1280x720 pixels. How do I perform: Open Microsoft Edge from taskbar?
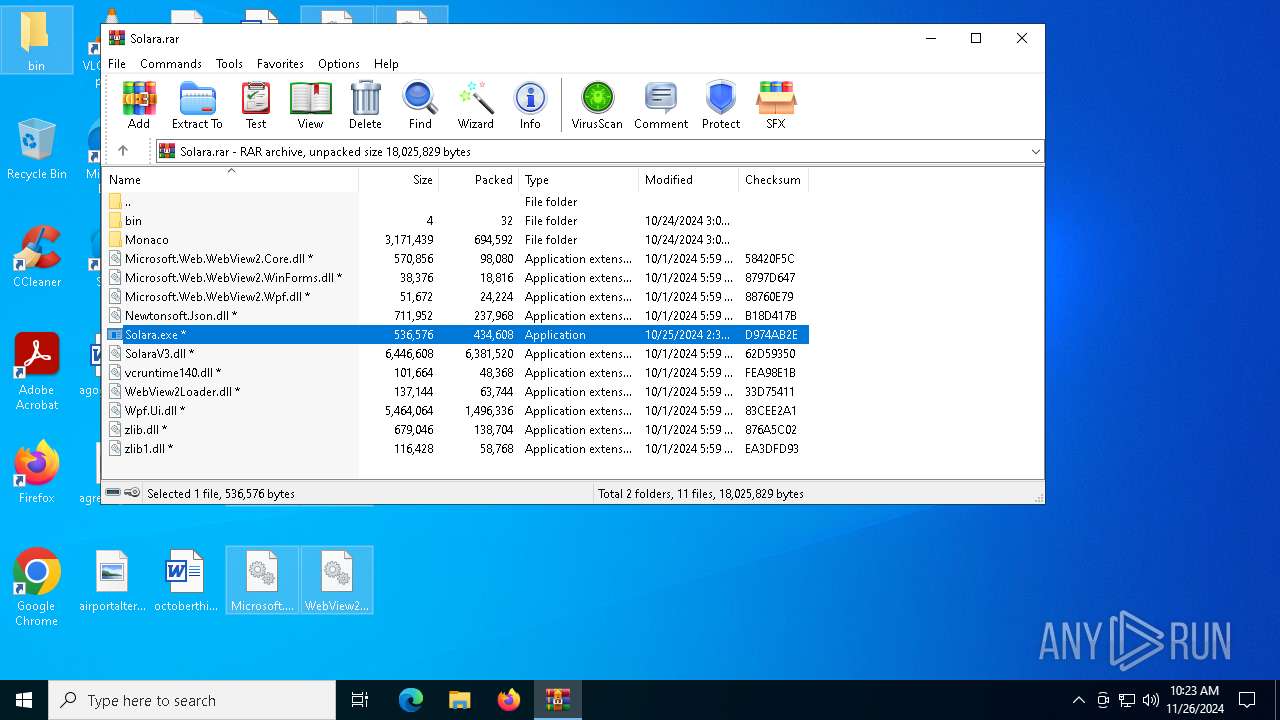(411, 700)
